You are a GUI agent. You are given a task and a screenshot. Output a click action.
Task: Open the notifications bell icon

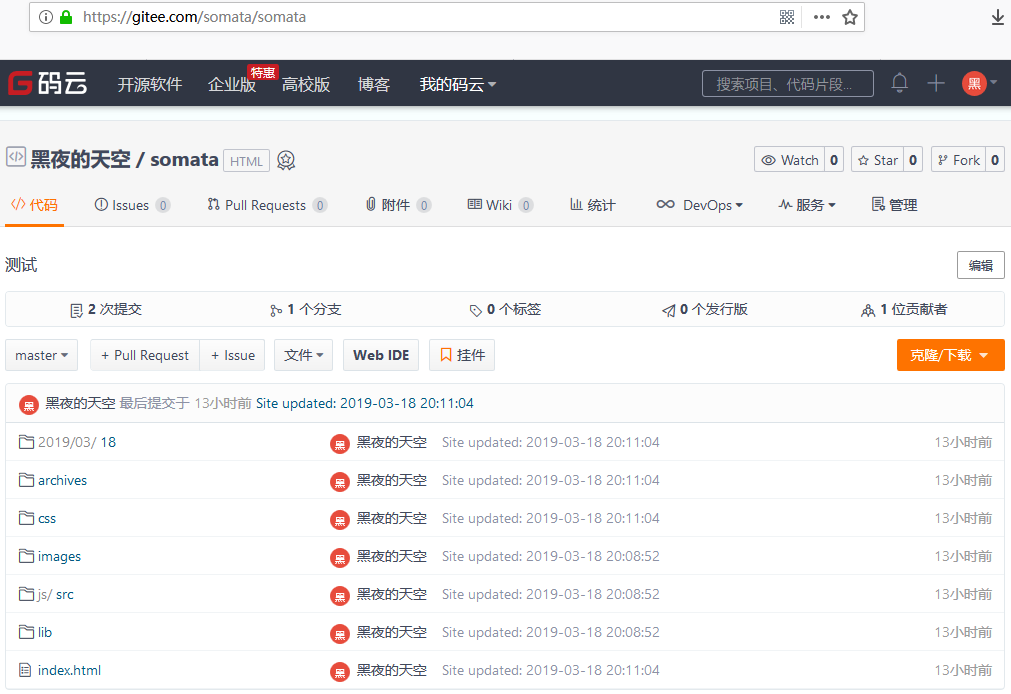(x=900, y=83)
